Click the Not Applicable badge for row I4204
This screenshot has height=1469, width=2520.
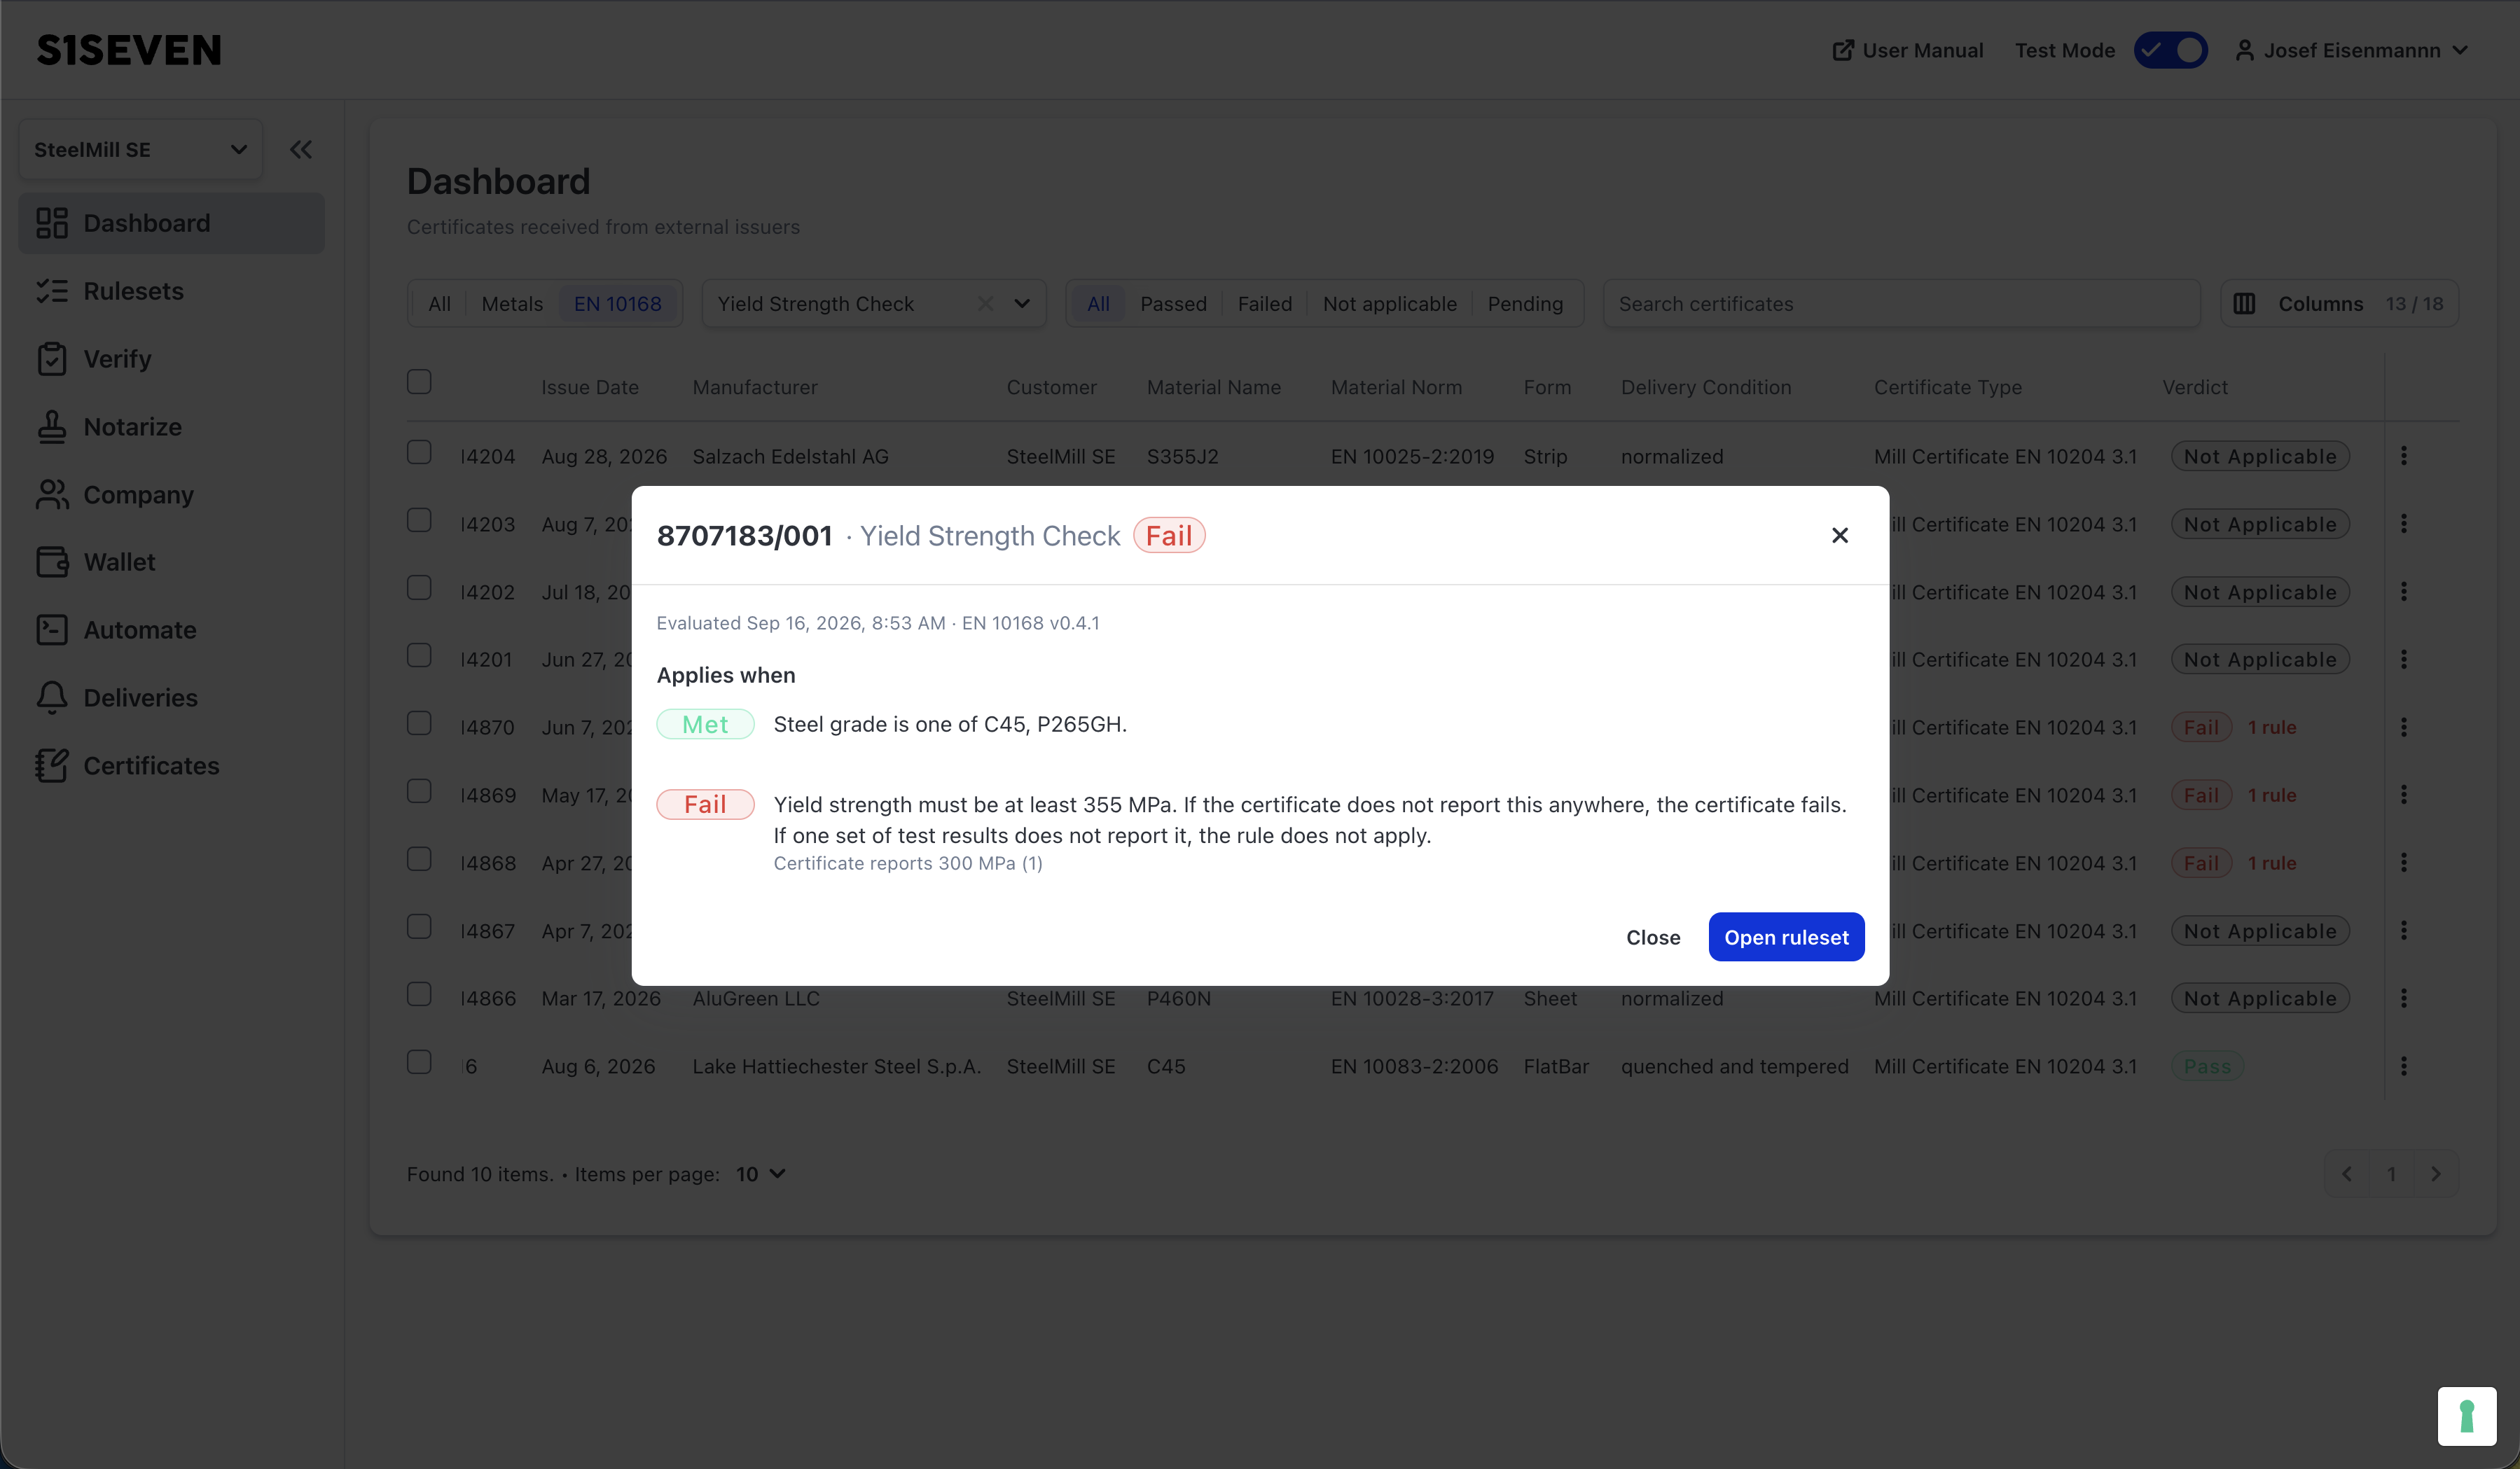tap(2260, 456)
